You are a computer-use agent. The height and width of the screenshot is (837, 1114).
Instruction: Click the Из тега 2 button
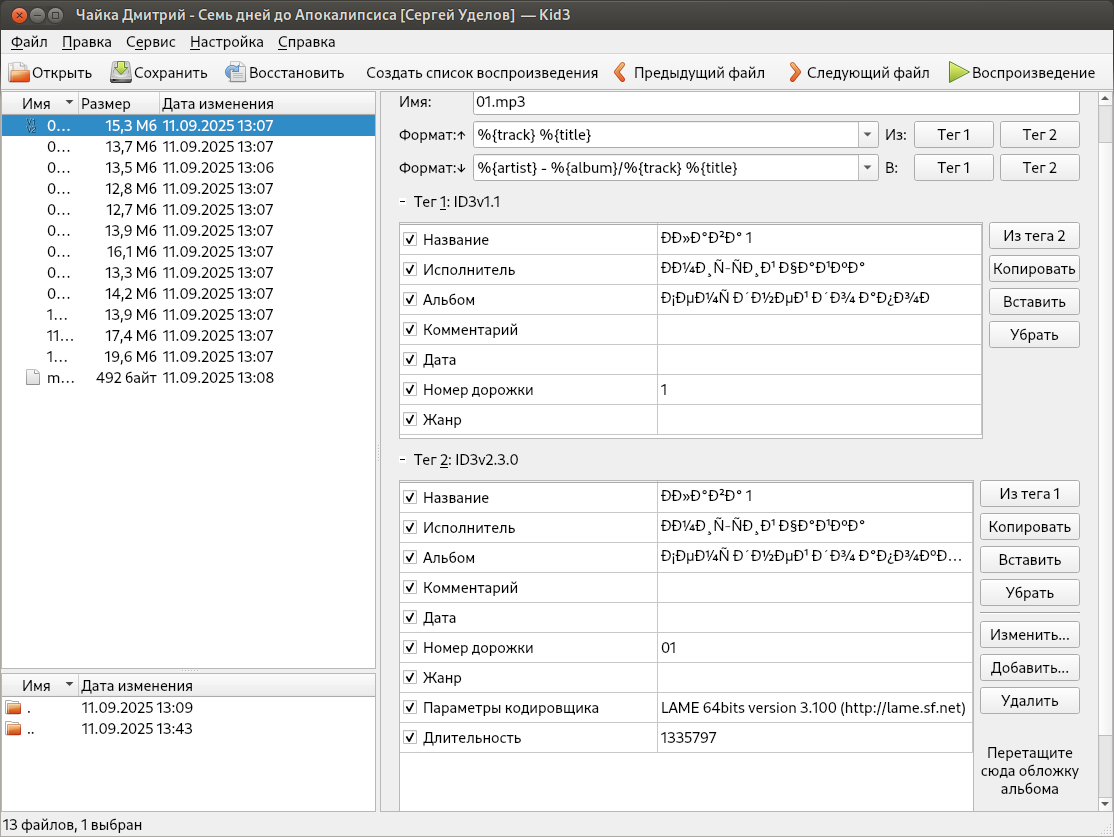click(x=1034, y=236)
